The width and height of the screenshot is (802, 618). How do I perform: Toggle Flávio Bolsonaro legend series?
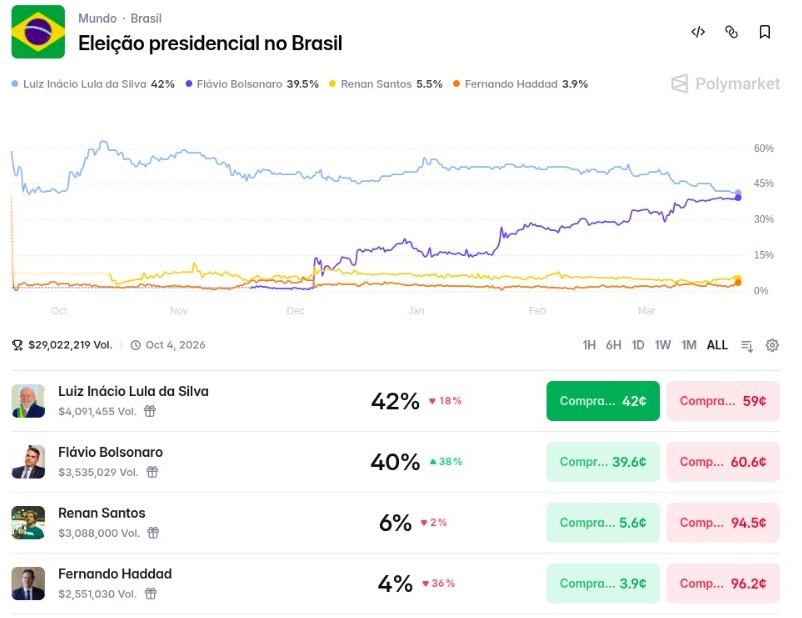point(252,84)
